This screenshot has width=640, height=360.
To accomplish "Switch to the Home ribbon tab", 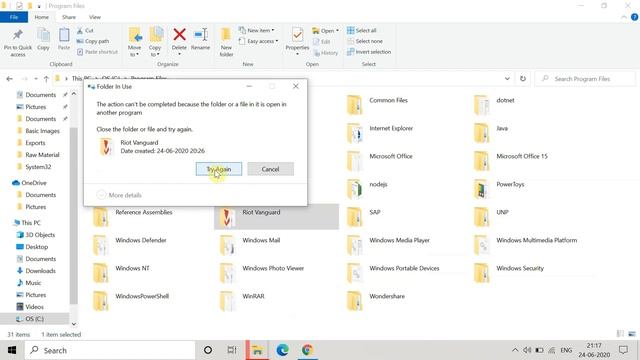I will (x=41, y=17).
